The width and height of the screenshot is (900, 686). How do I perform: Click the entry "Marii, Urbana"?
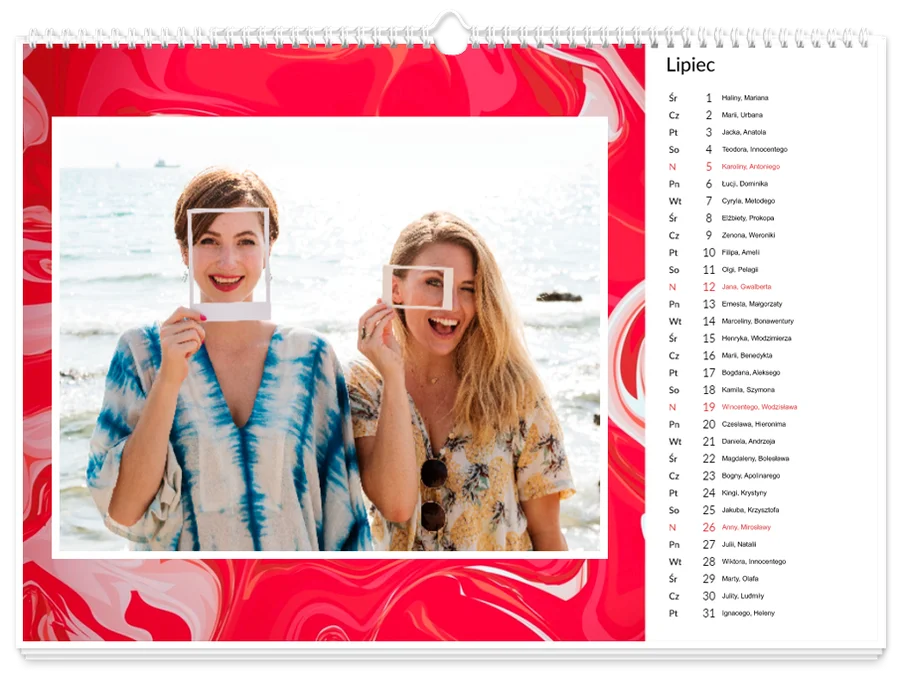point(742,115)
